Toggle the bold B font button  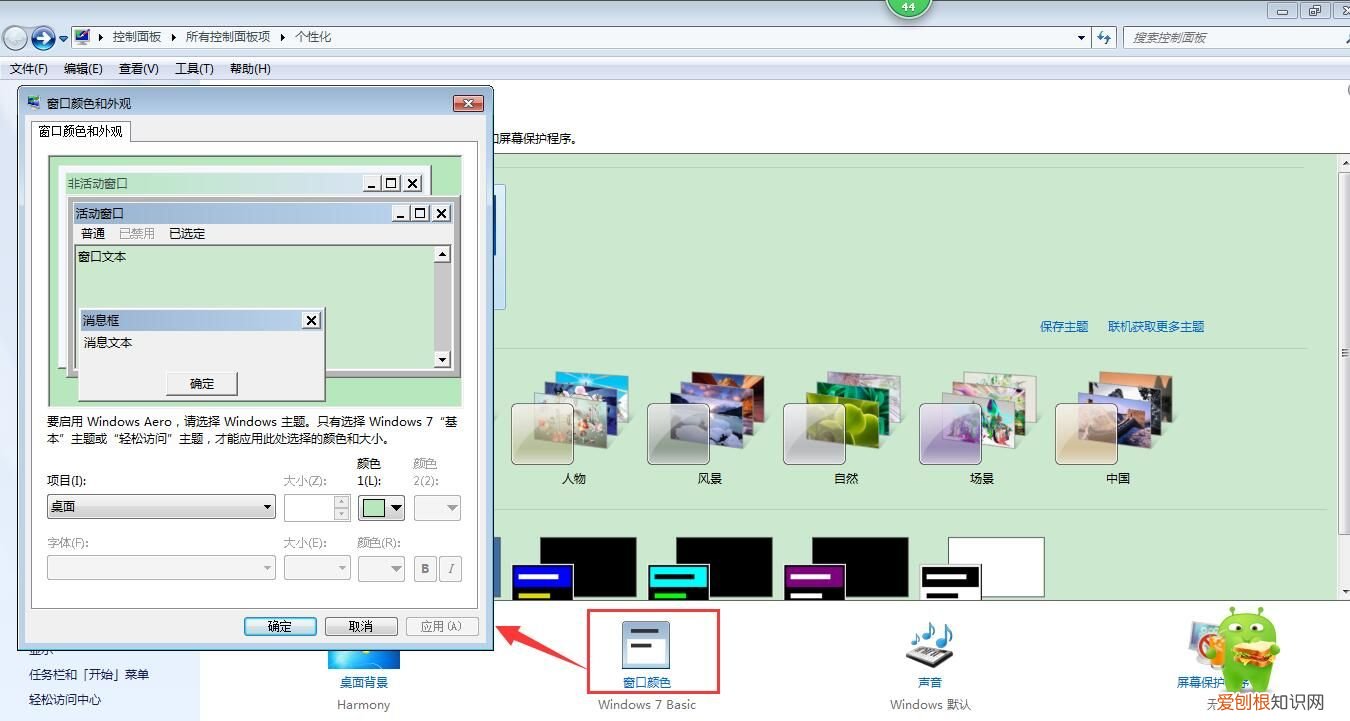tap(425, 568)
